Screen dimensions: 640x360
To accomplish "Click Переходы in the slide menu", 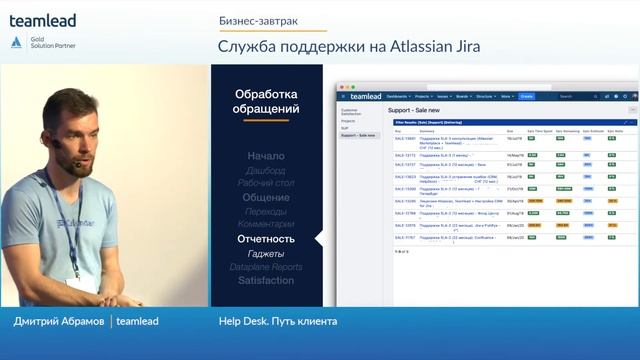I will (266, 212).
